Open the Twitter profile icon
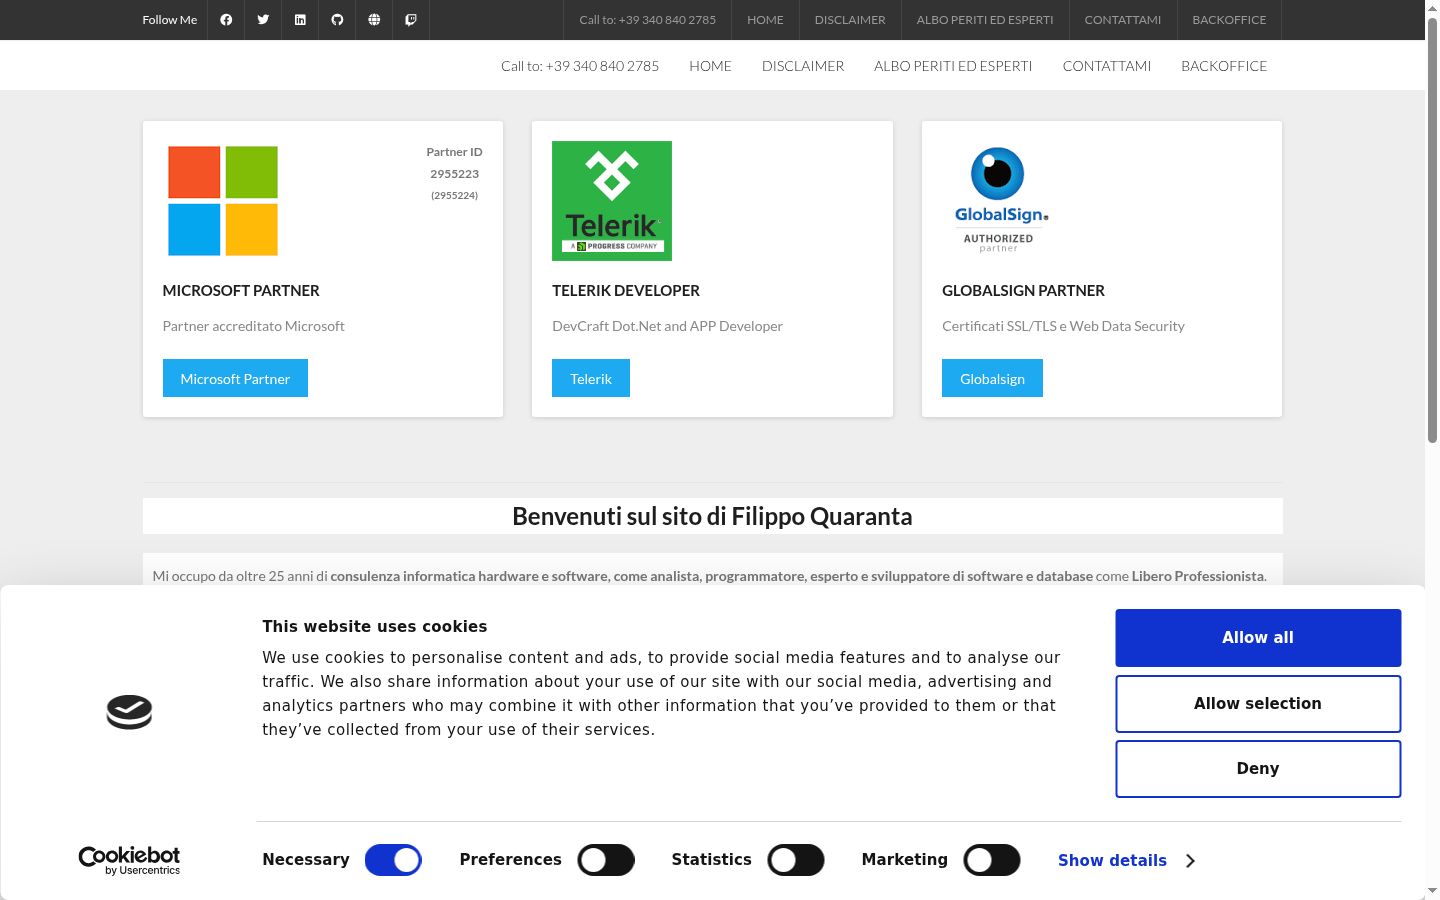Screen dimensions: 1440x900 tap(263, 20)
